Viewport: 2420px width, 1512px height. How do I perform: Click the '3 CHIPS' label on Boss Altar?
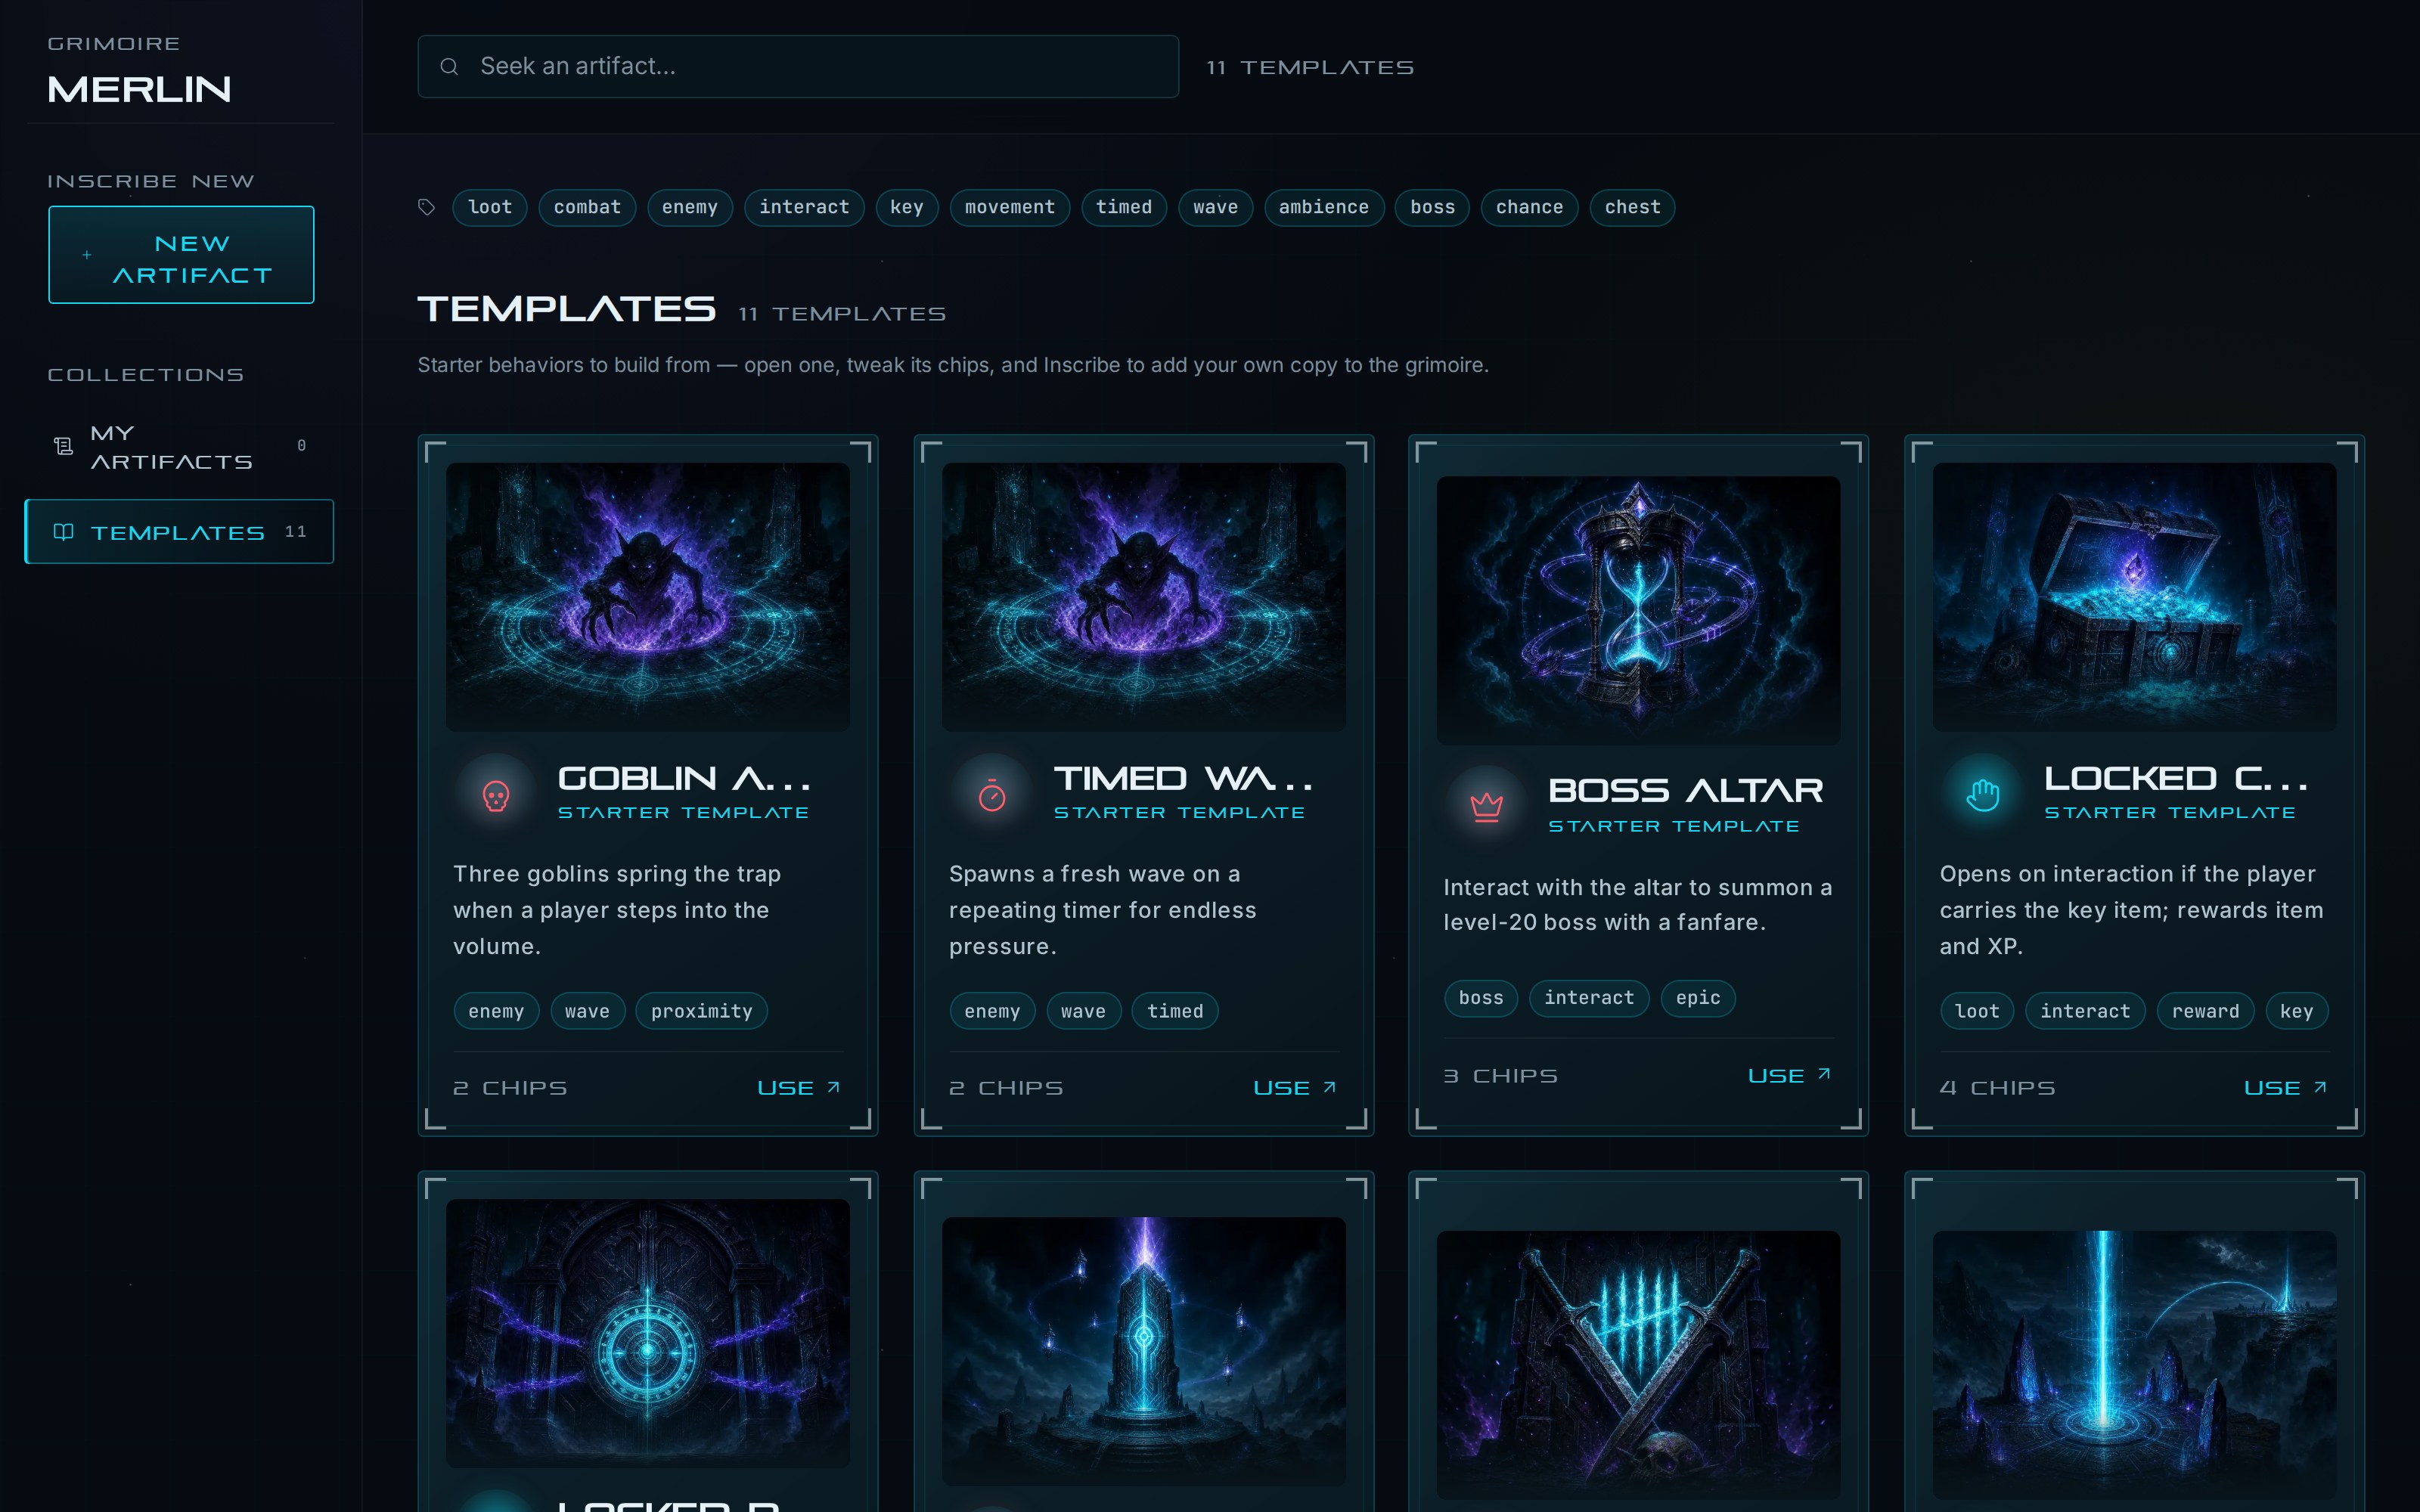1500,1076
